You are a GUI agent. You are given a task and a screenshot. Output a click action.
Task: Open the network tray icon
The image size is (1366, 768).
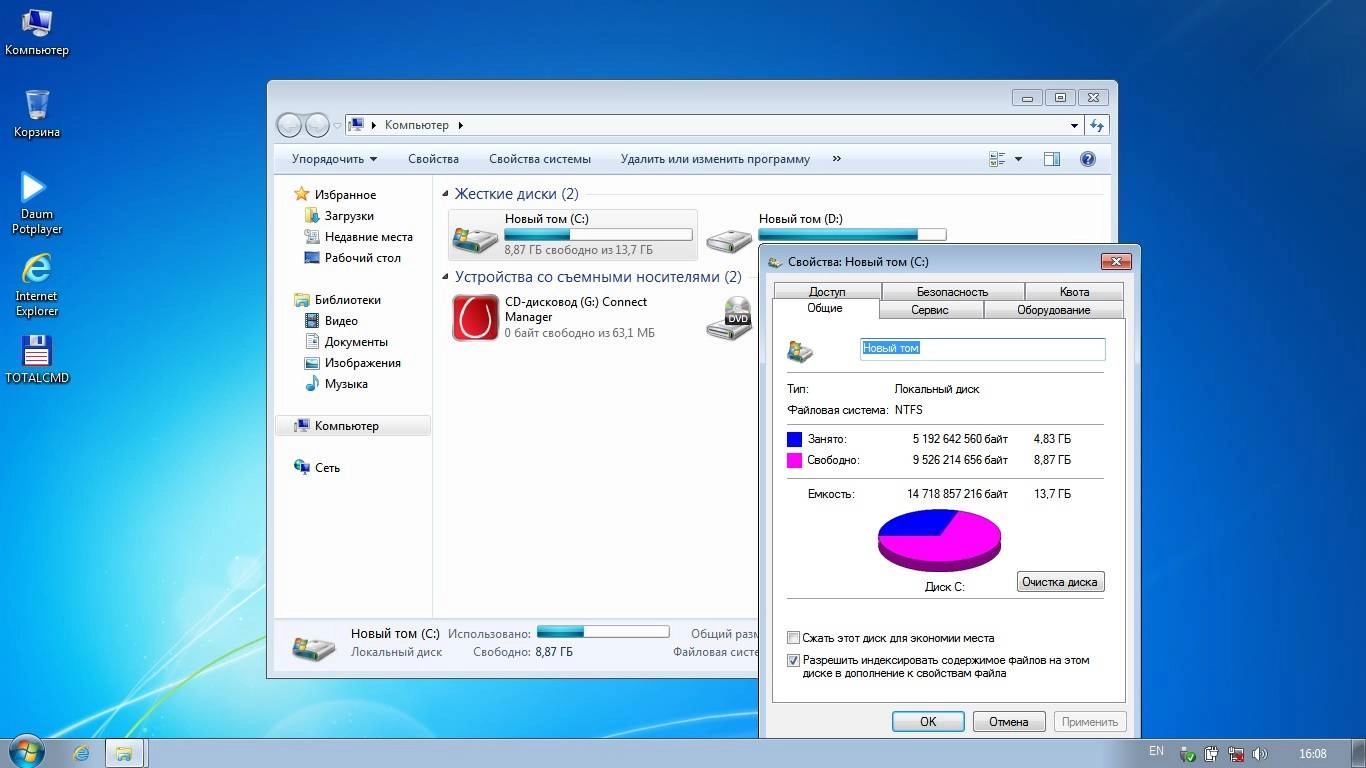coord(1236,754)
